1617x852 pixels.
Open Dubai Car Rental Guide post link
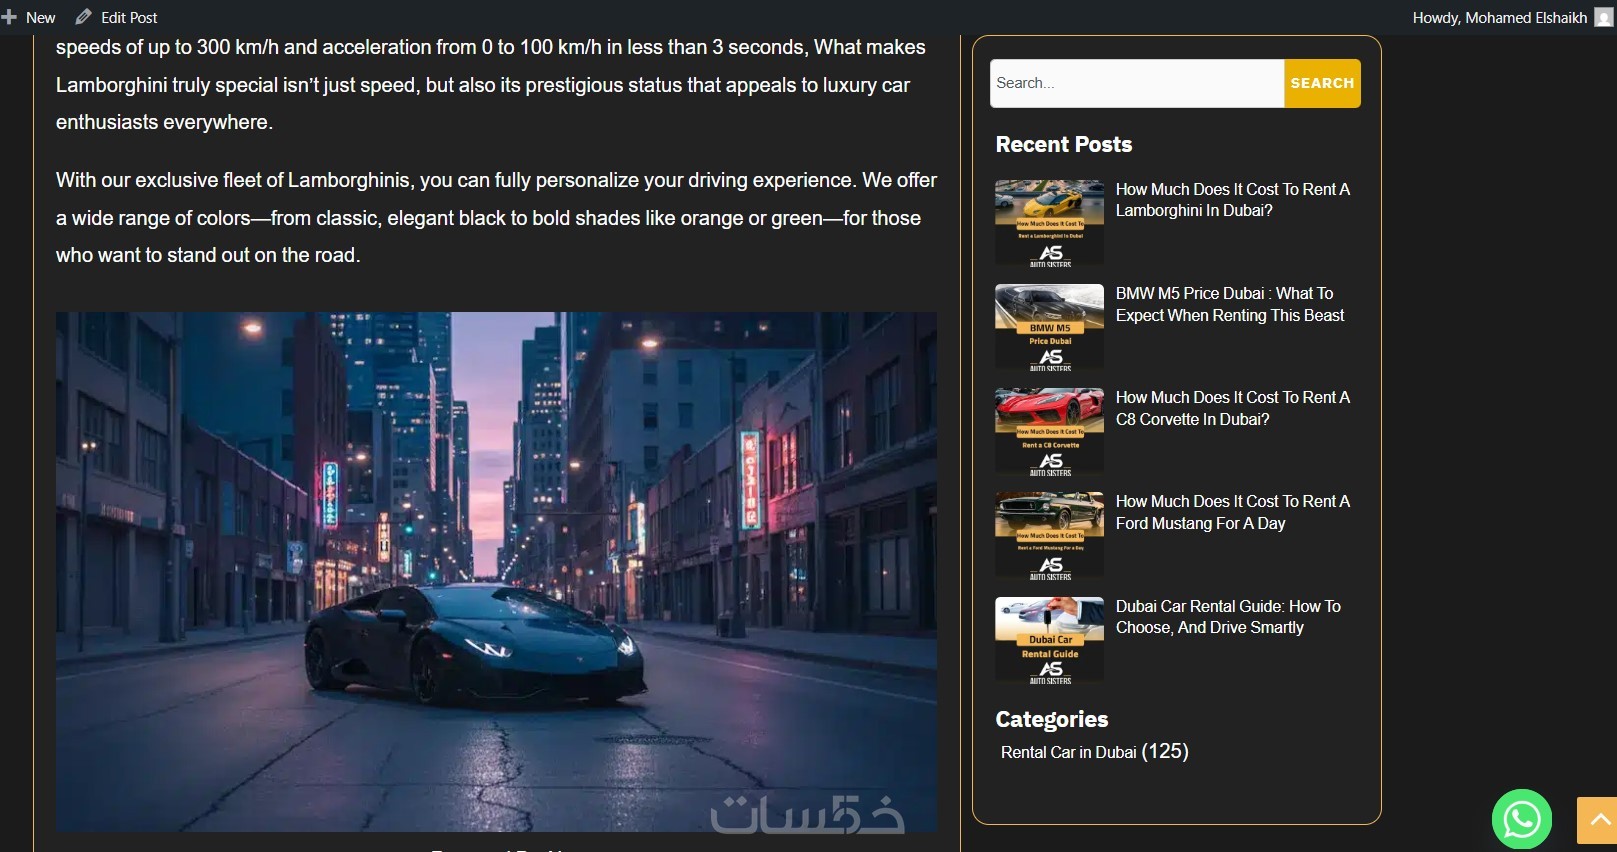1228,617
